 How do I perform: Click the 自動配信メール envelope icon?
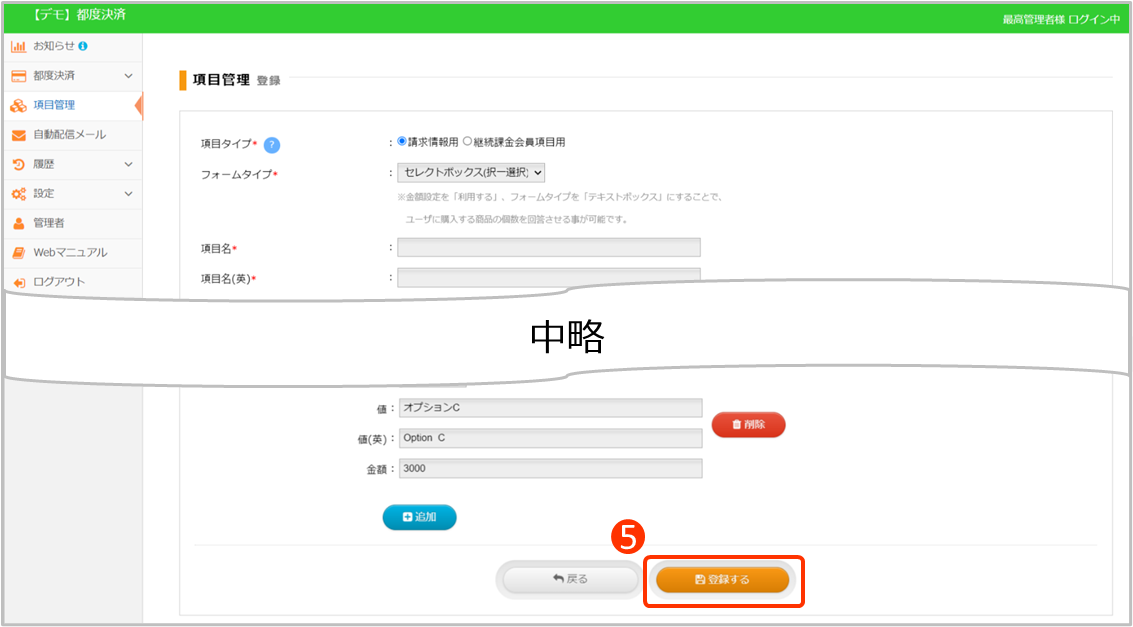pos(18,135)
